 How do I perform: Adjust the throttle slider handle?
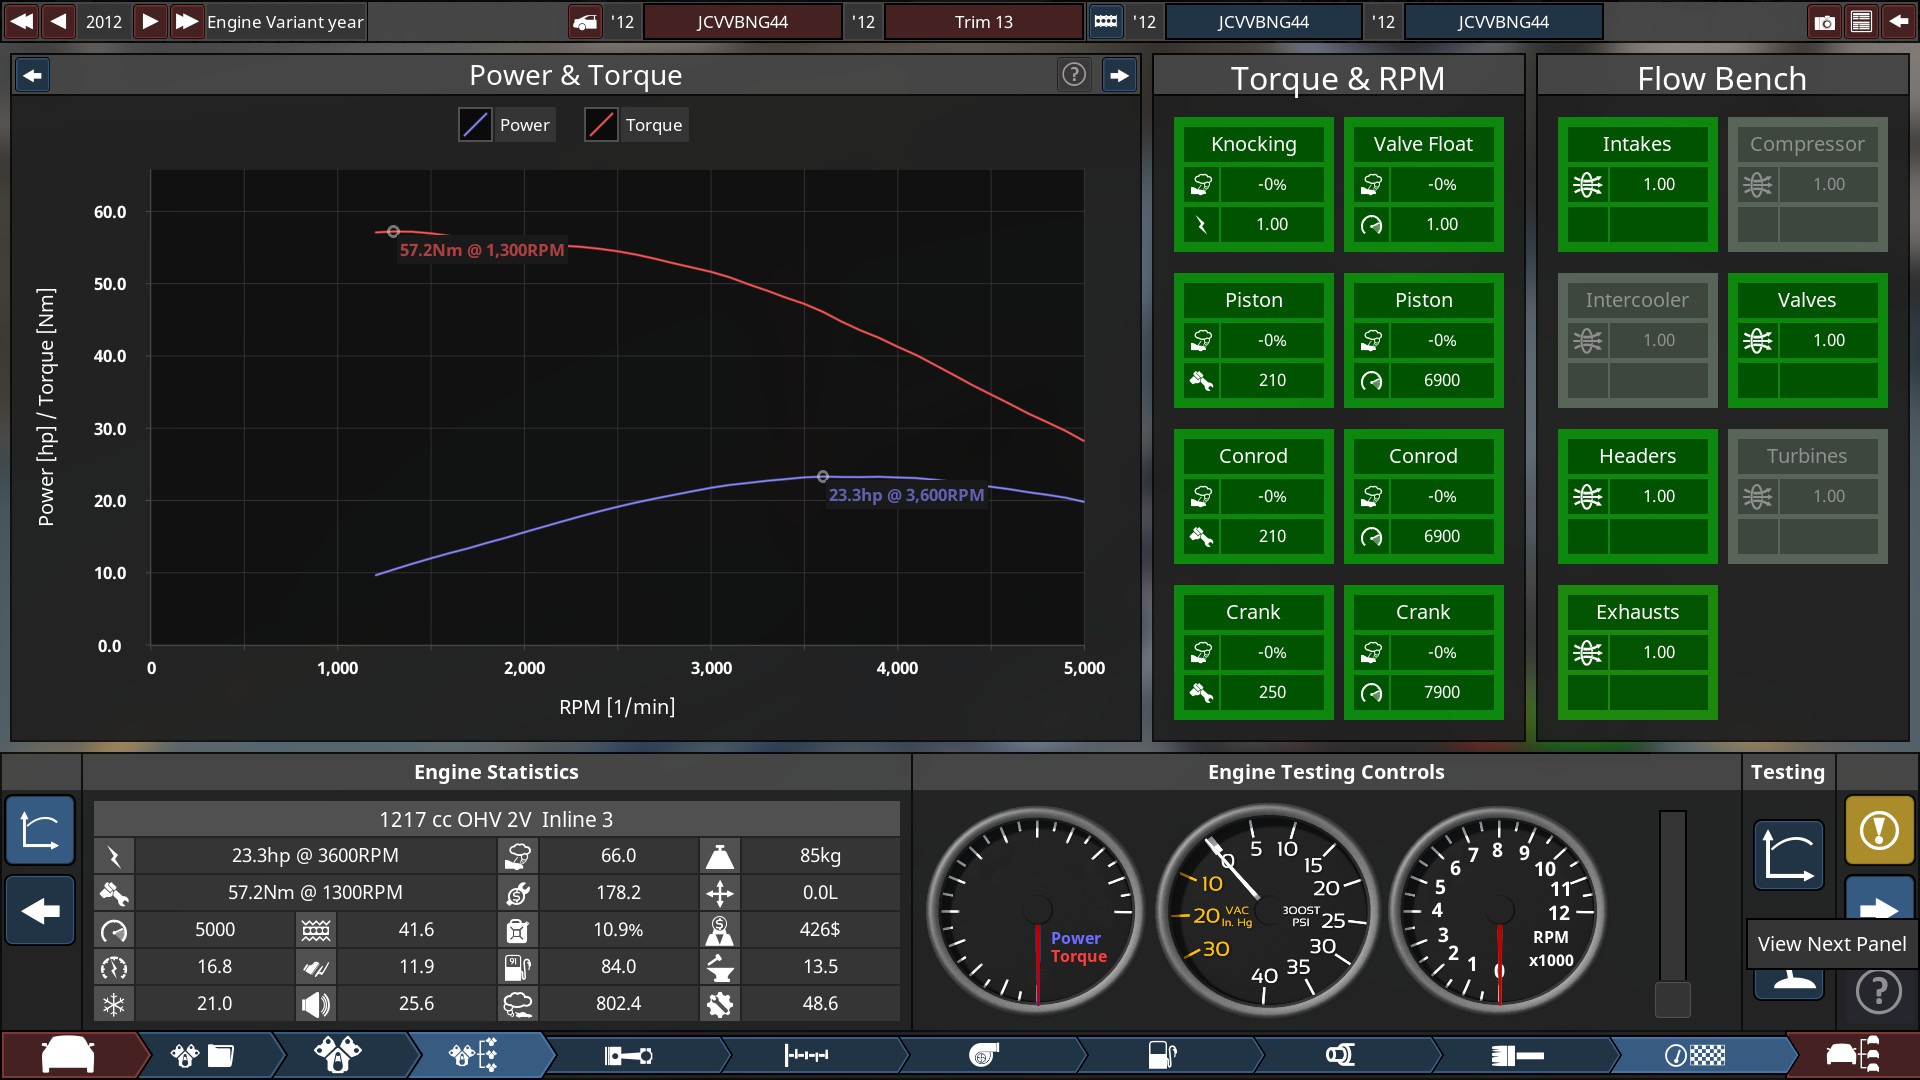pyautogui.click(x=1673, y=999)
